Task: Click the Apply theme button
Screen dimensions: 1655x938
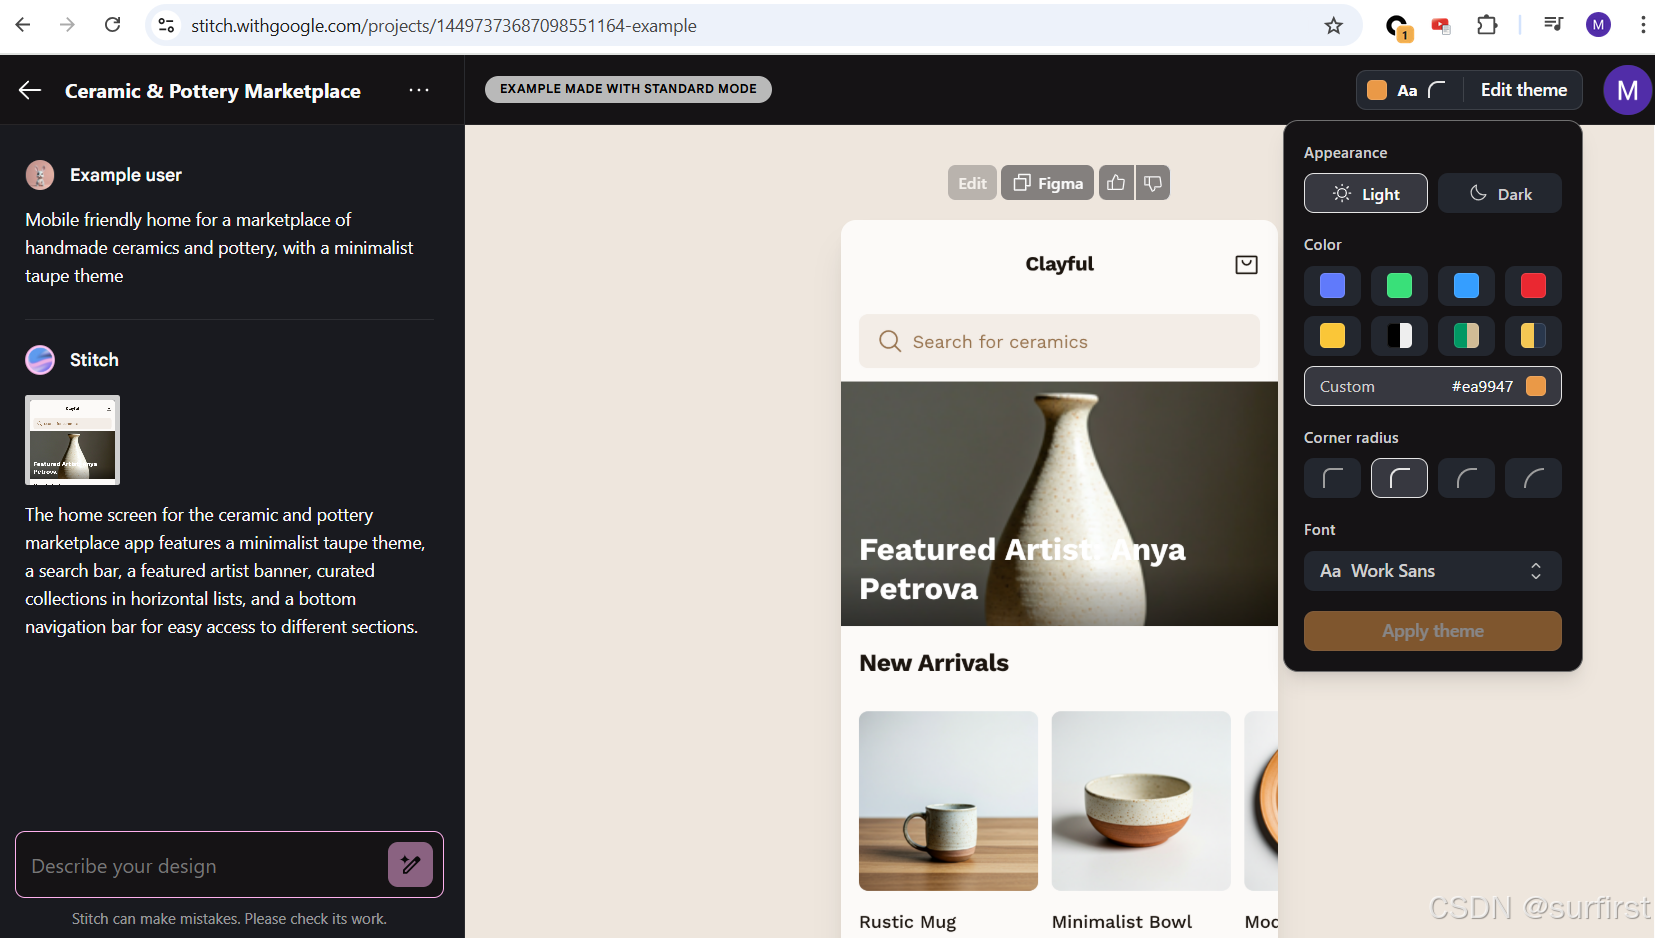Action: coord(1432,631)
